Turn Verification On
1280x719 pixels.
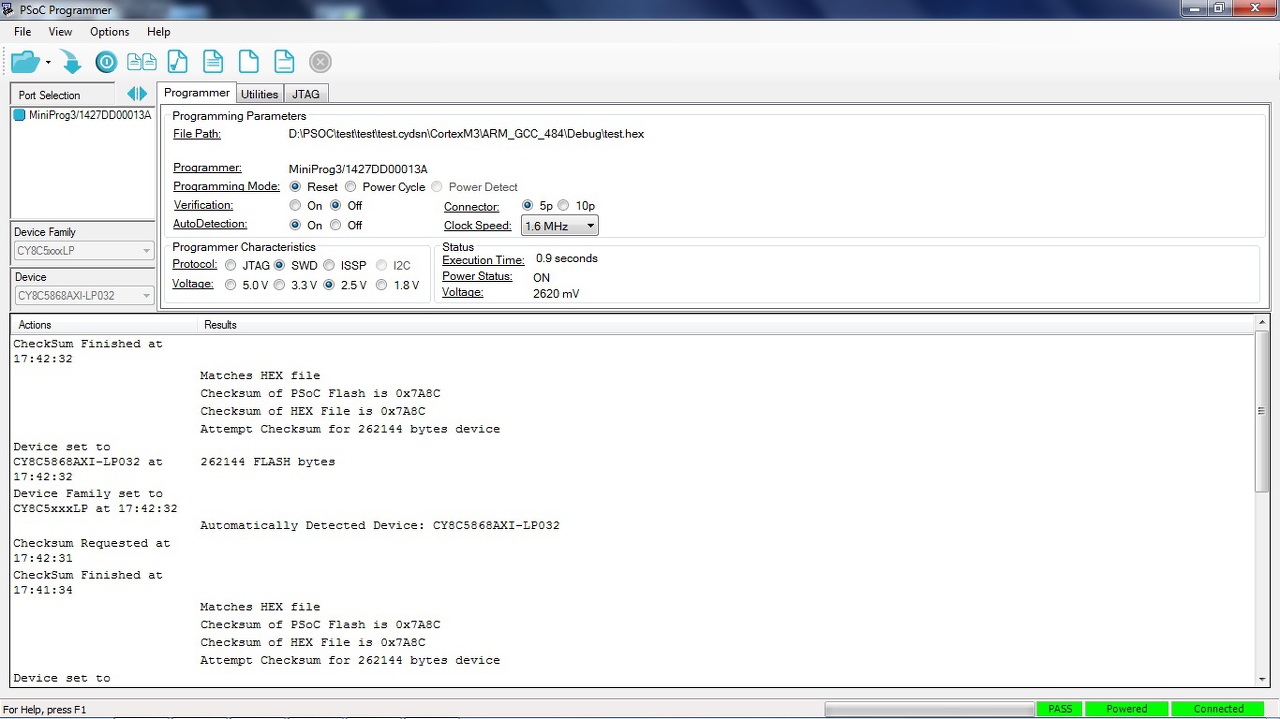(295, 206)
